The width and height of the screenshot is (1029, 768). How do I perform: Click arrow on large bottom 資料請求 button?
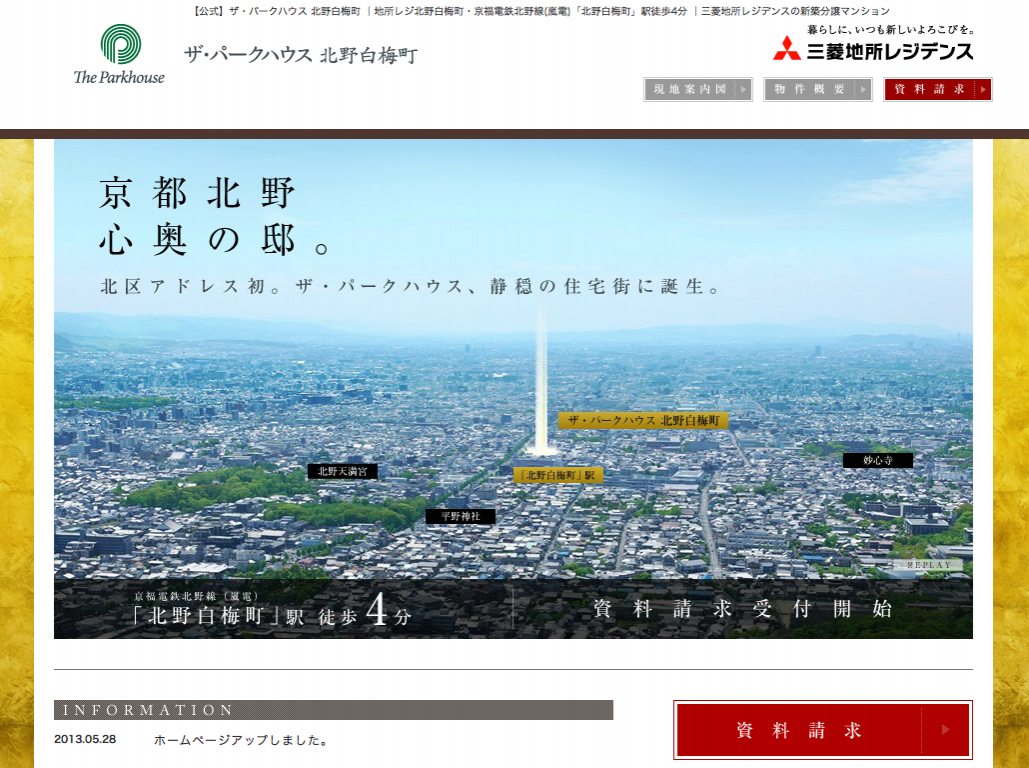point(945,730)
